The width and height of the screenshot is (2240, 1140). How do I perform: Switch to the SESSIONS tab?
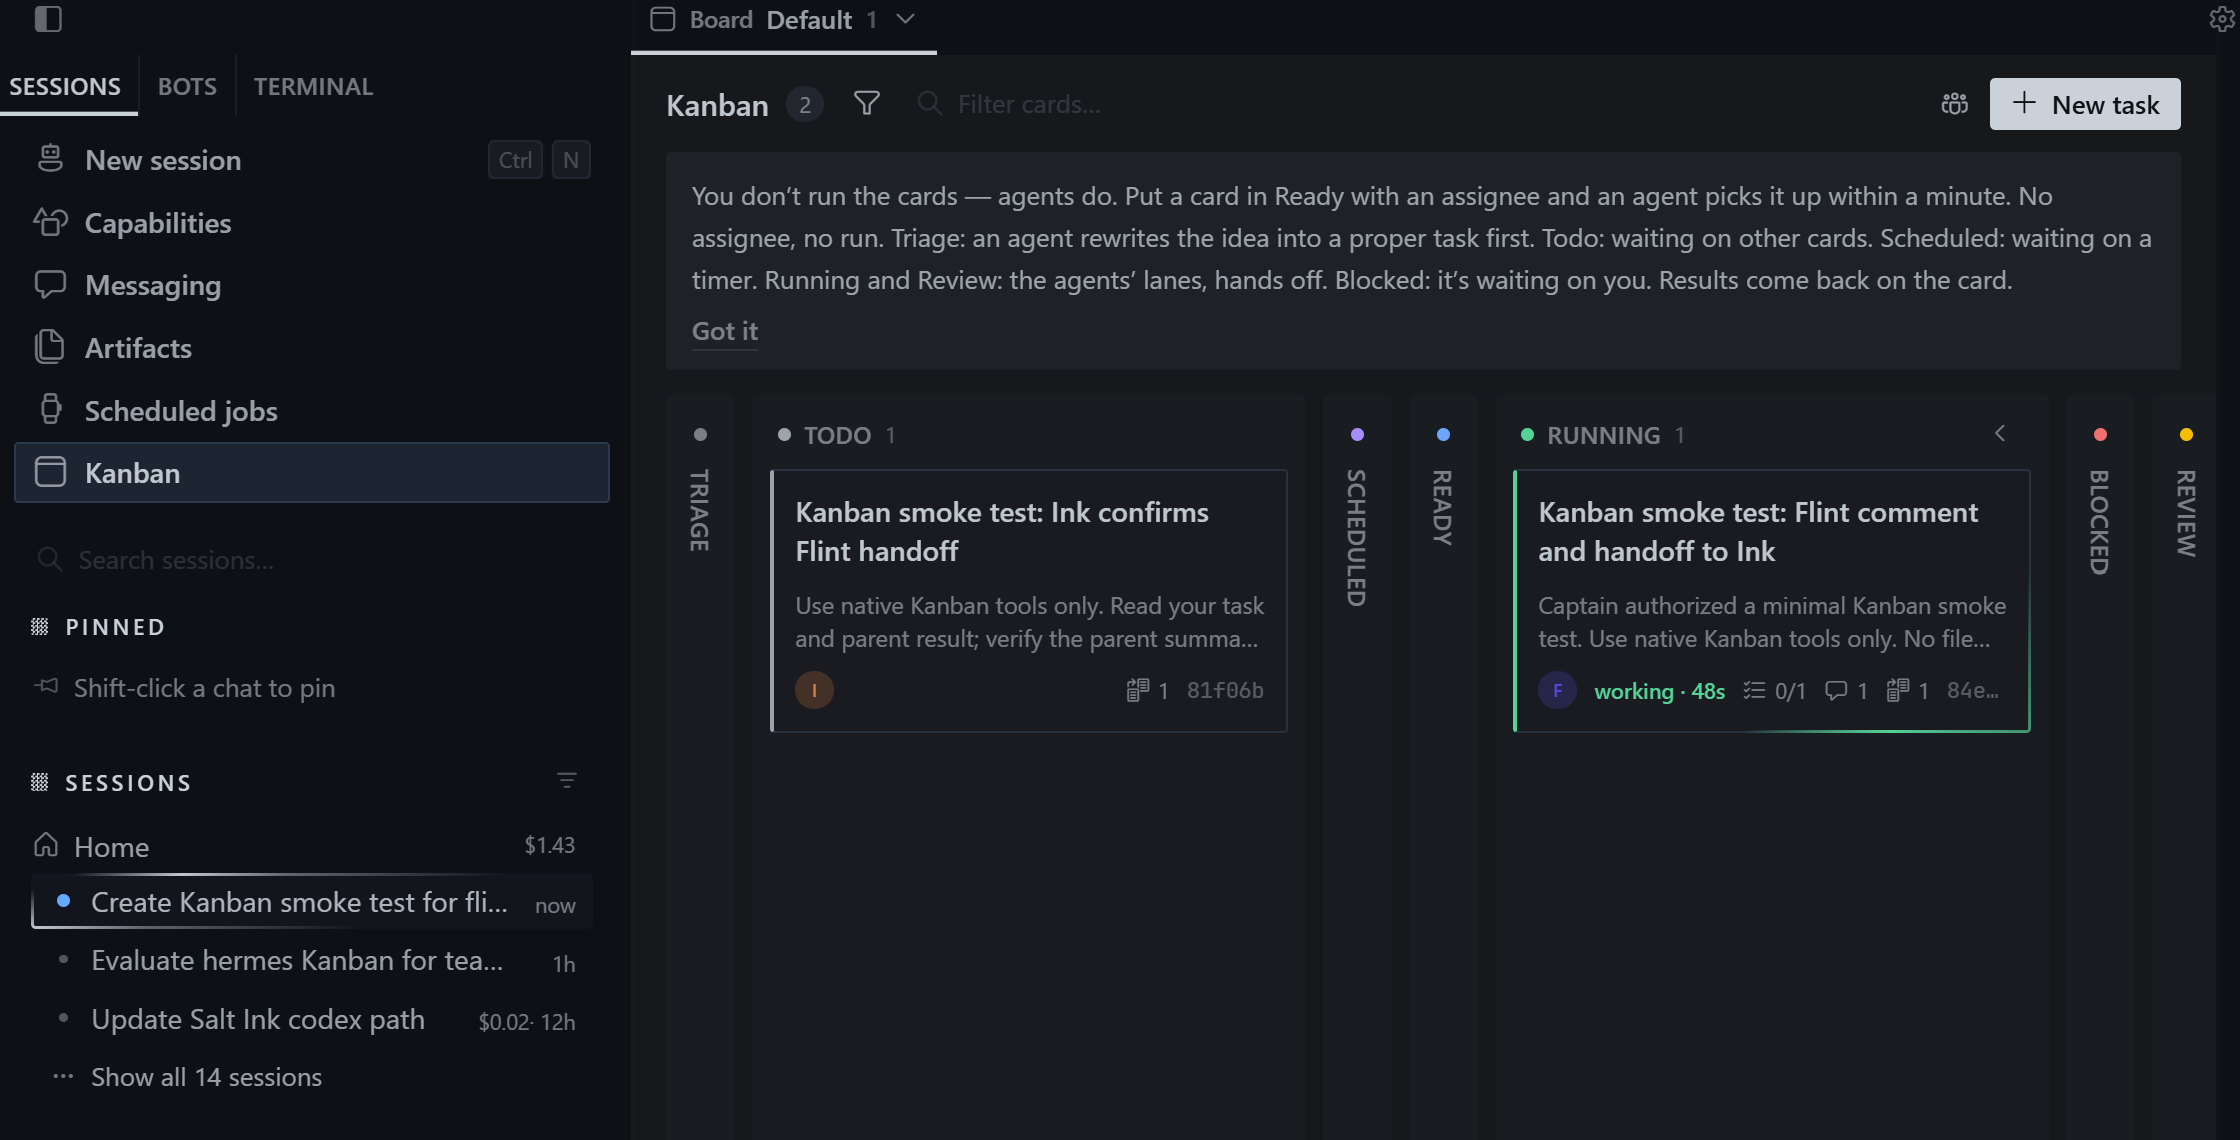[x=65, y=87]
